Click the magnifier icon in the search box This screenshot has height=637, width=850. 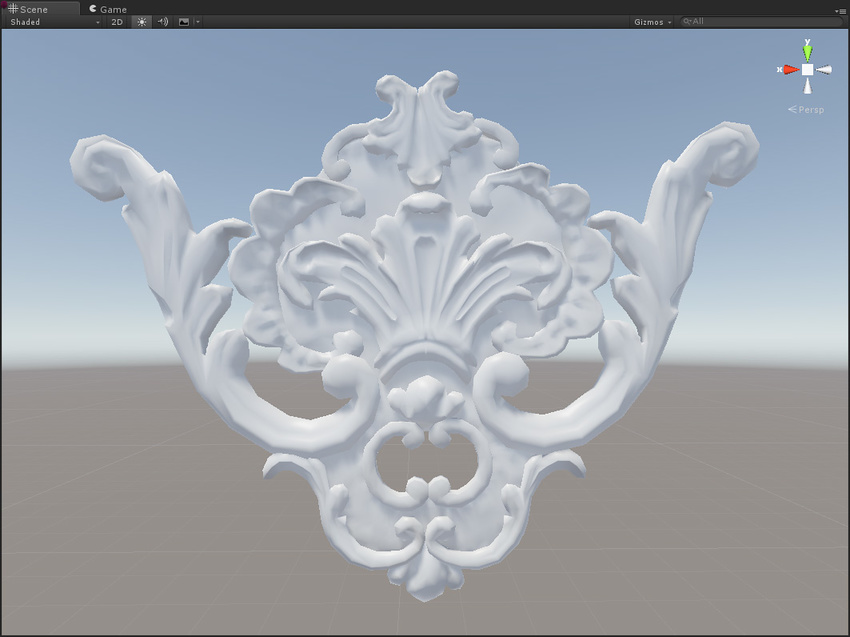(x=687, y=21)
